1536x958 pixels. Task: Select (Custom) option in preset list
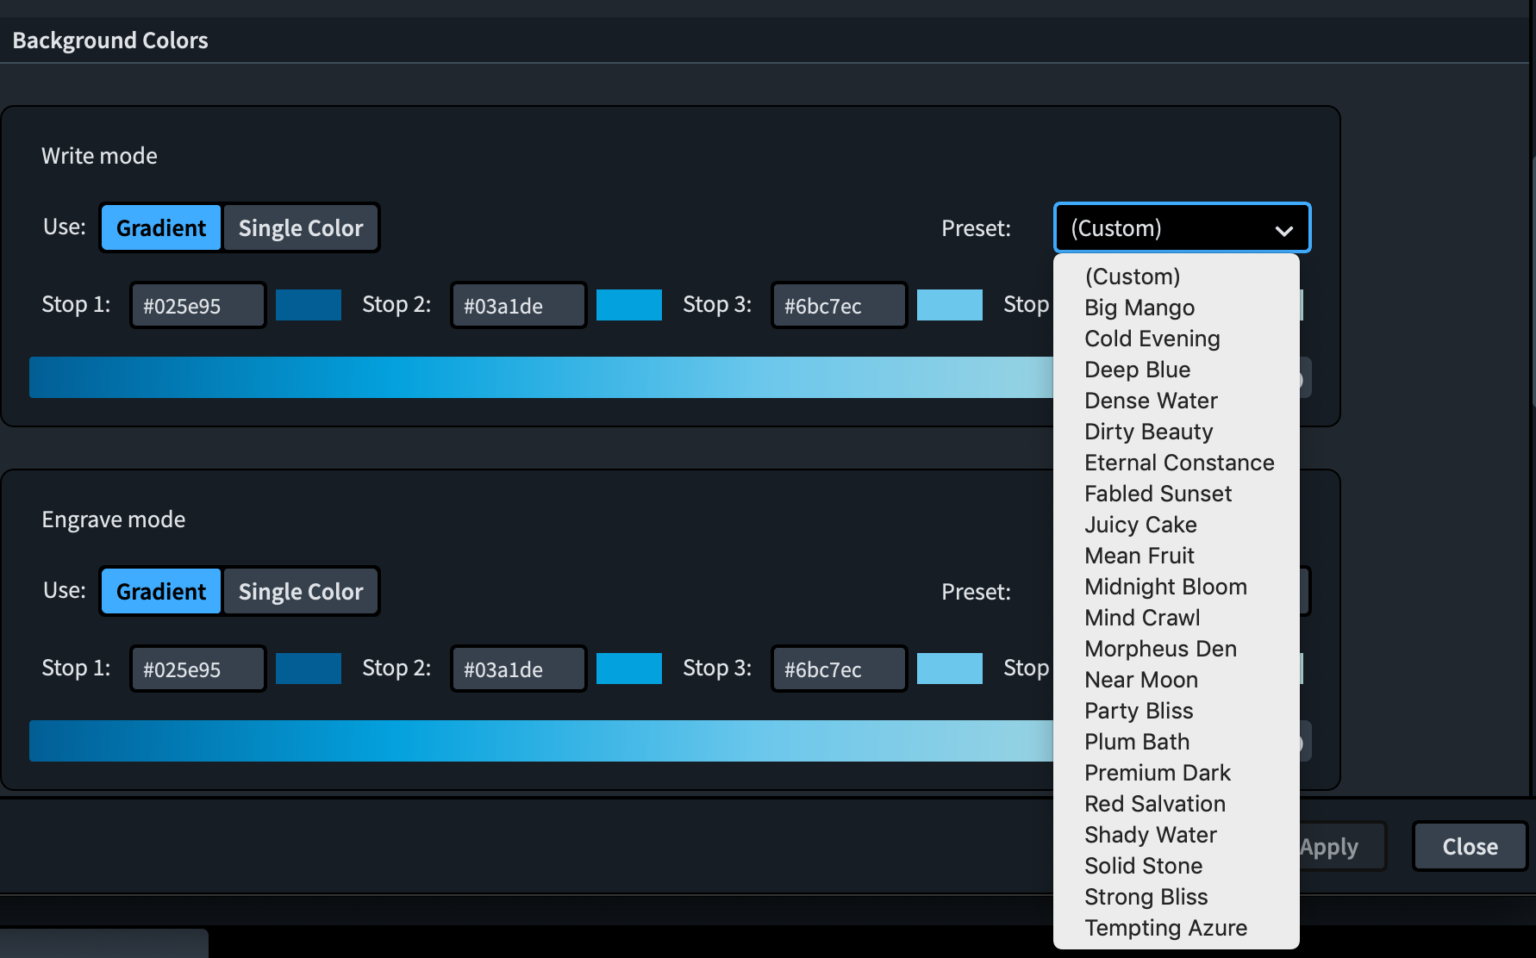pos(1132,277)
